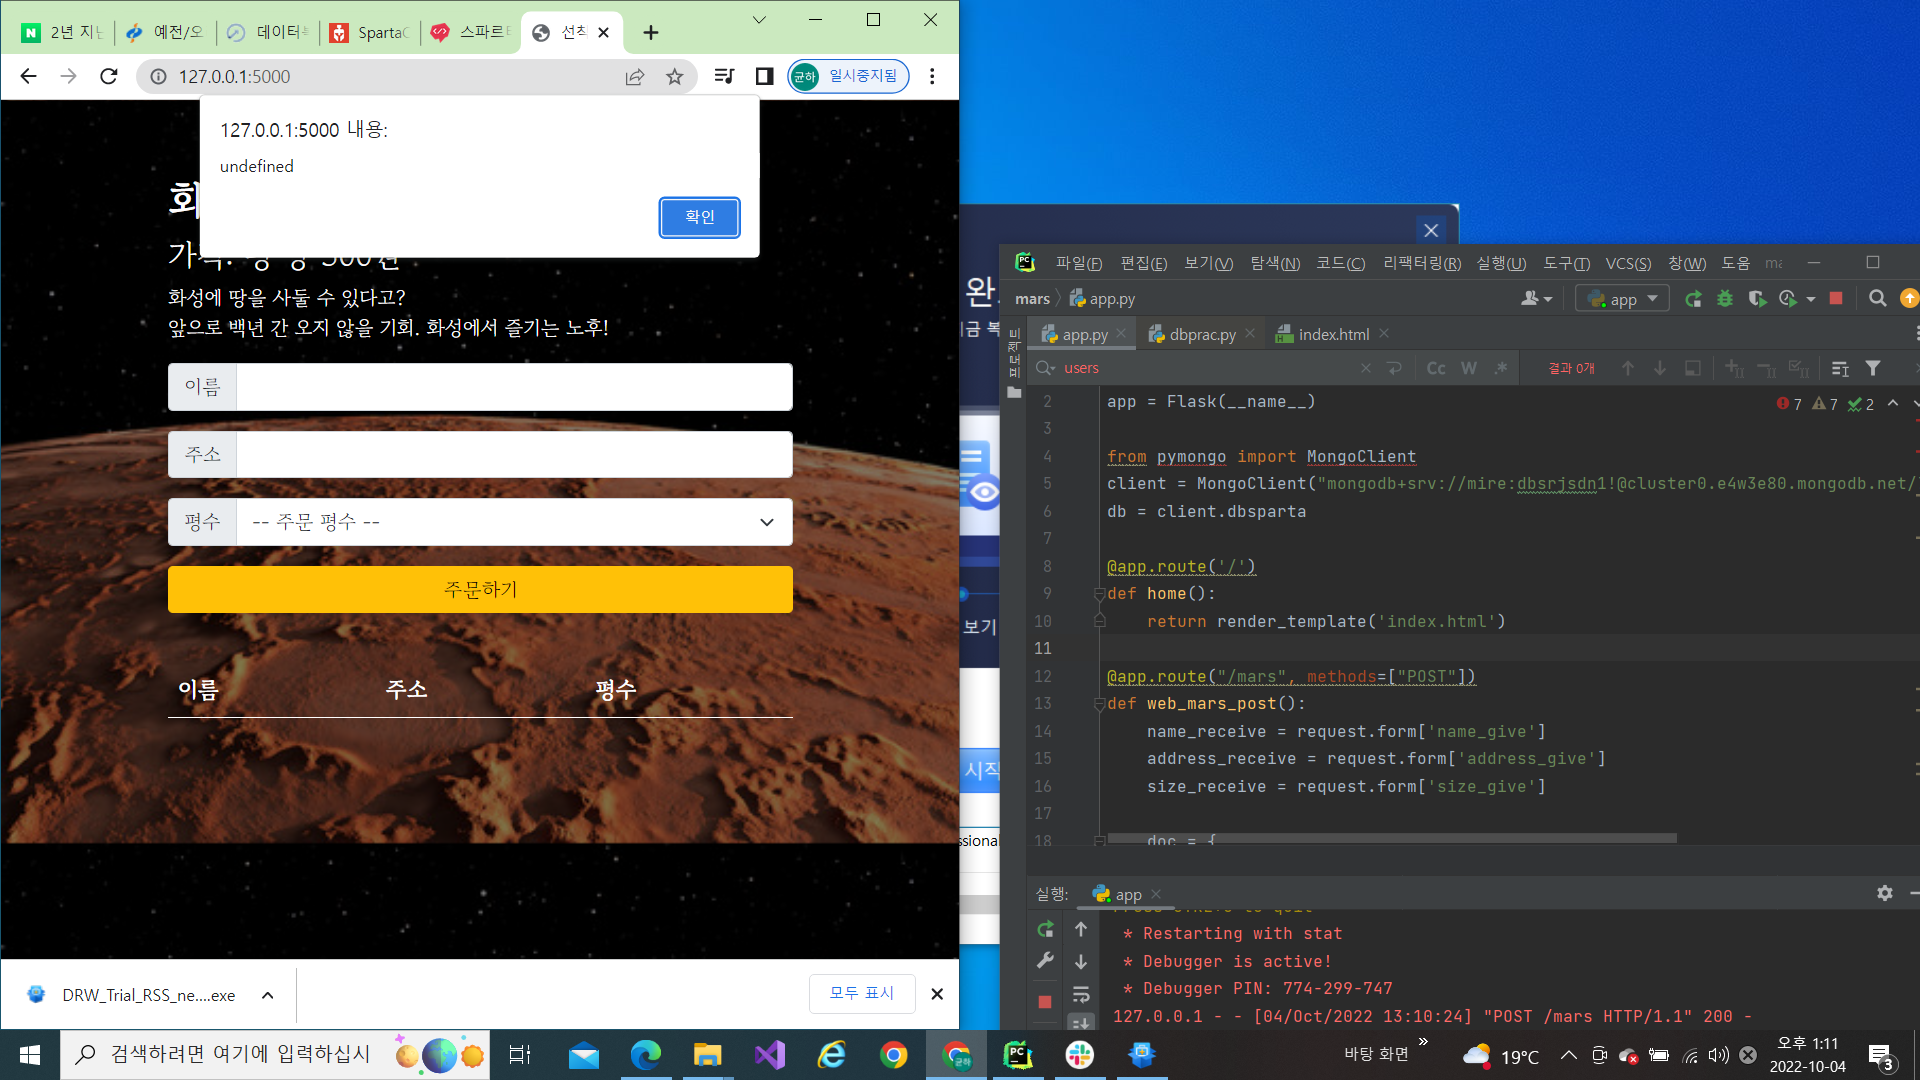This screenshot has width=1920, height=1080.
Task: Open the DRW_Trial_RSS download options arrow
Action: pos(268,995)
